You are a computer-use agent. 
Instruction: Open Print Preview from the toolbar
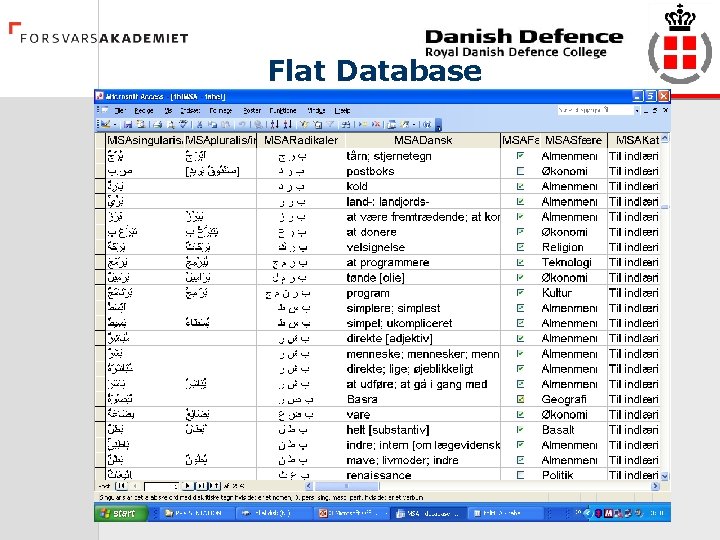pyautogui.click(x=170, y=124)
